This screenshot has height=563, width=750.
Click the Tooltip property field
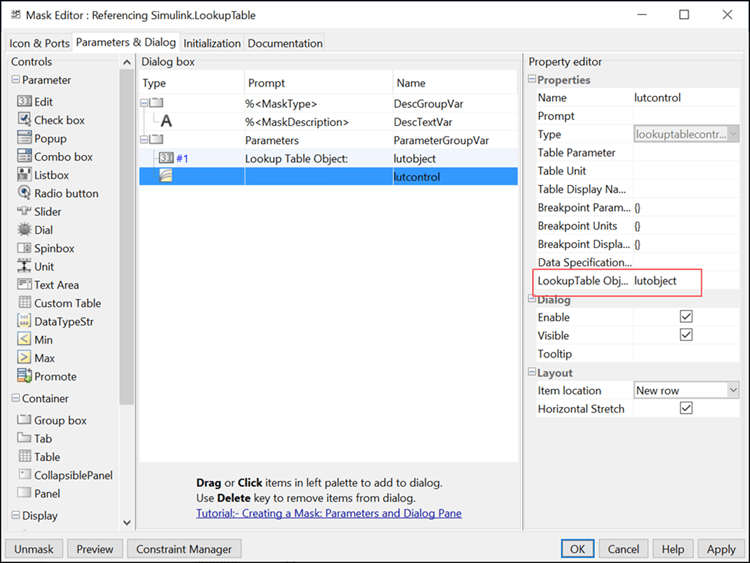686,353
